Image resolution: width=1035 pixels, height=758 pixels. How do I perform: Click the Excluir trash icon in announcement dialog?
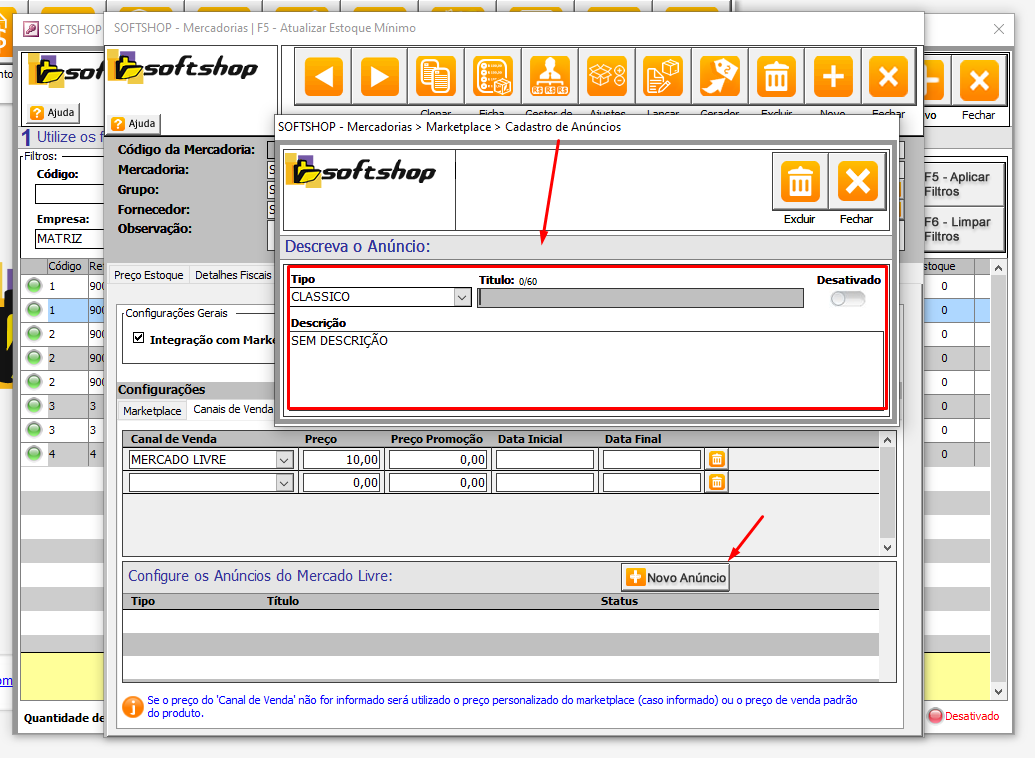(800, 183)
